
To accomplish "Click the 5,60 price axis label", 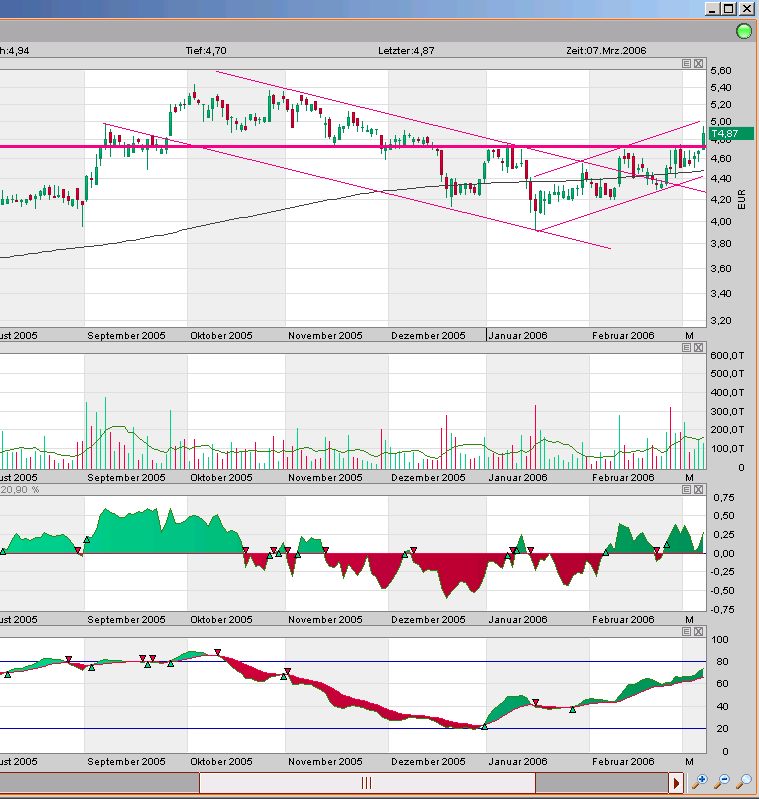I will (x=721, y=70).
